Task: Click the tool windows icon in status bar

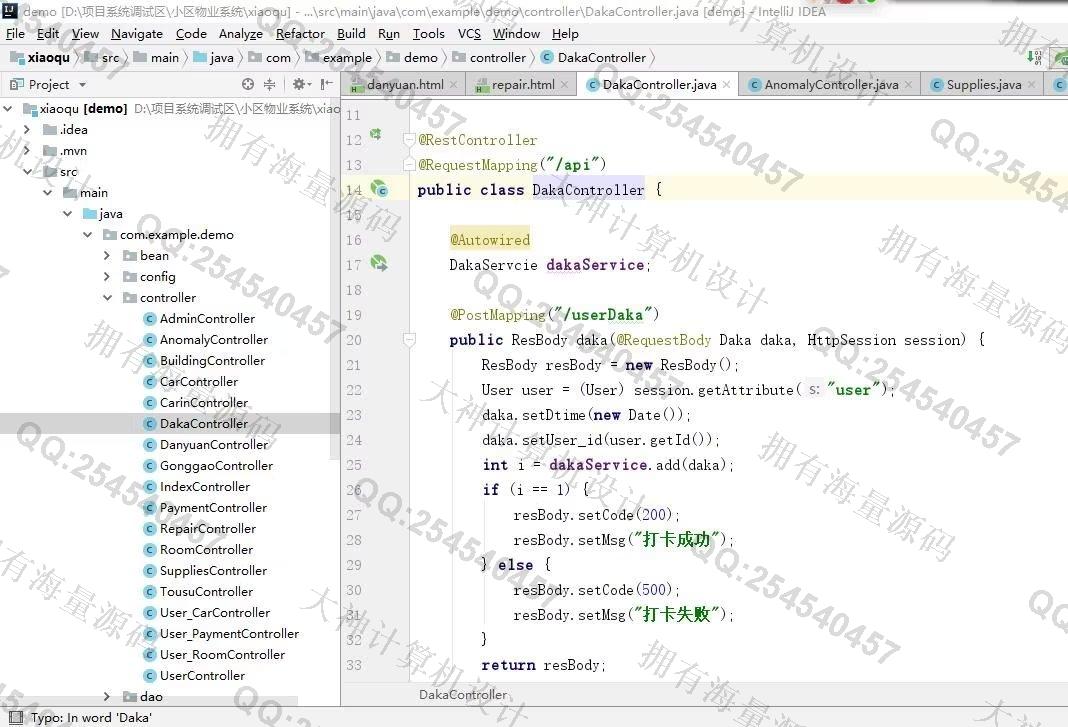Action: pyautogui.click(x=16, y=717)
